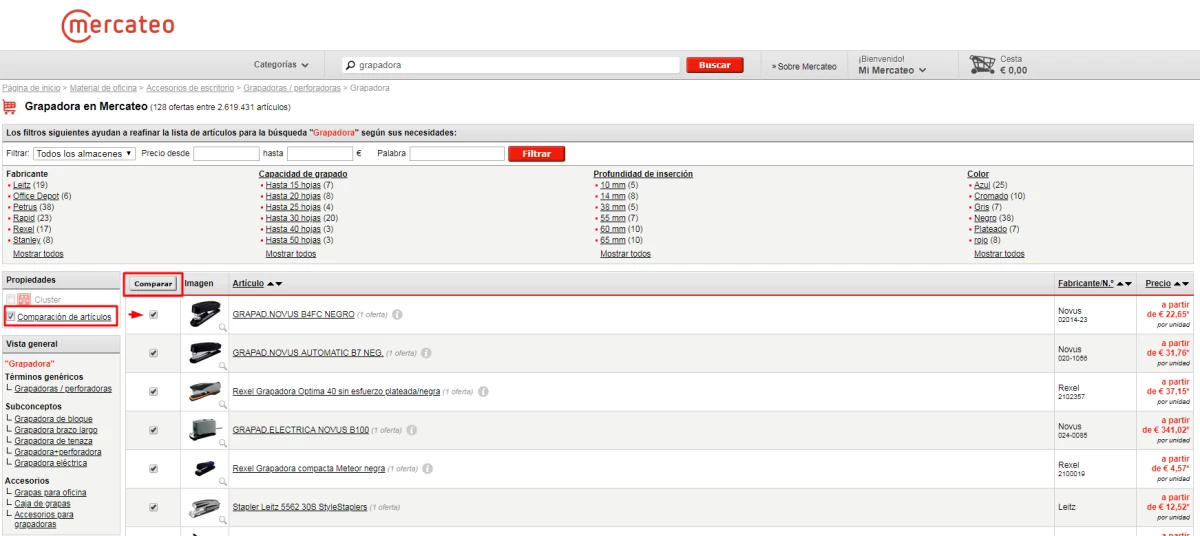Filter by color Azul
1200x536 pixels.
[x=982, y=185]
